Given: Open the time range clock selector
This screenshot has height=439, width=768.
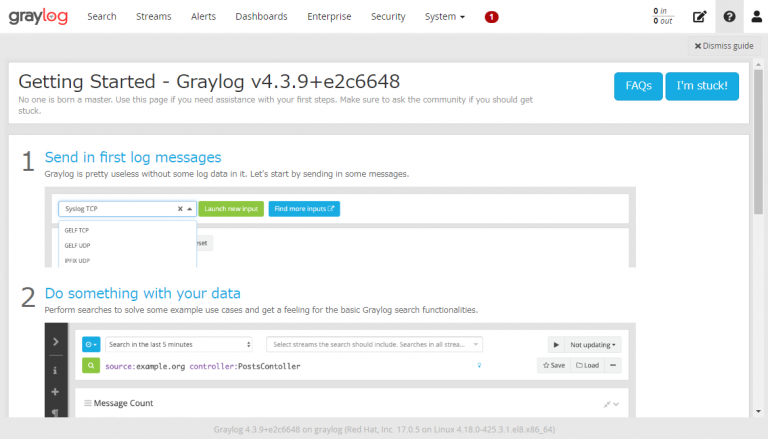Looking at the screenshot, I should pos(91,344).
